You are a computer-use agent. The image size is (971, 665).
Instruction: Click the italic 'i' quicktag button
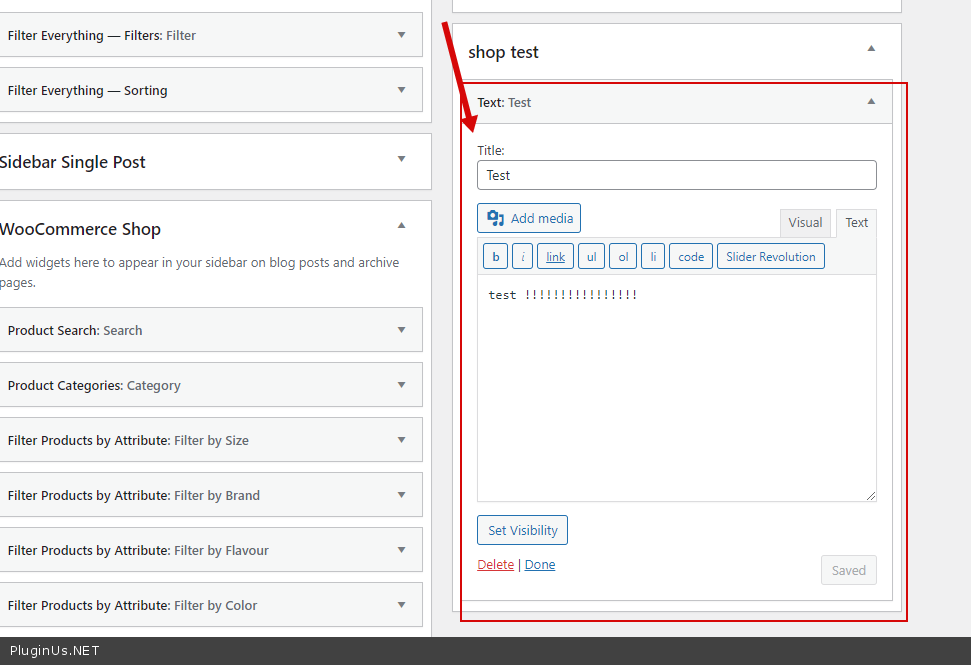[x=522, y=257]
